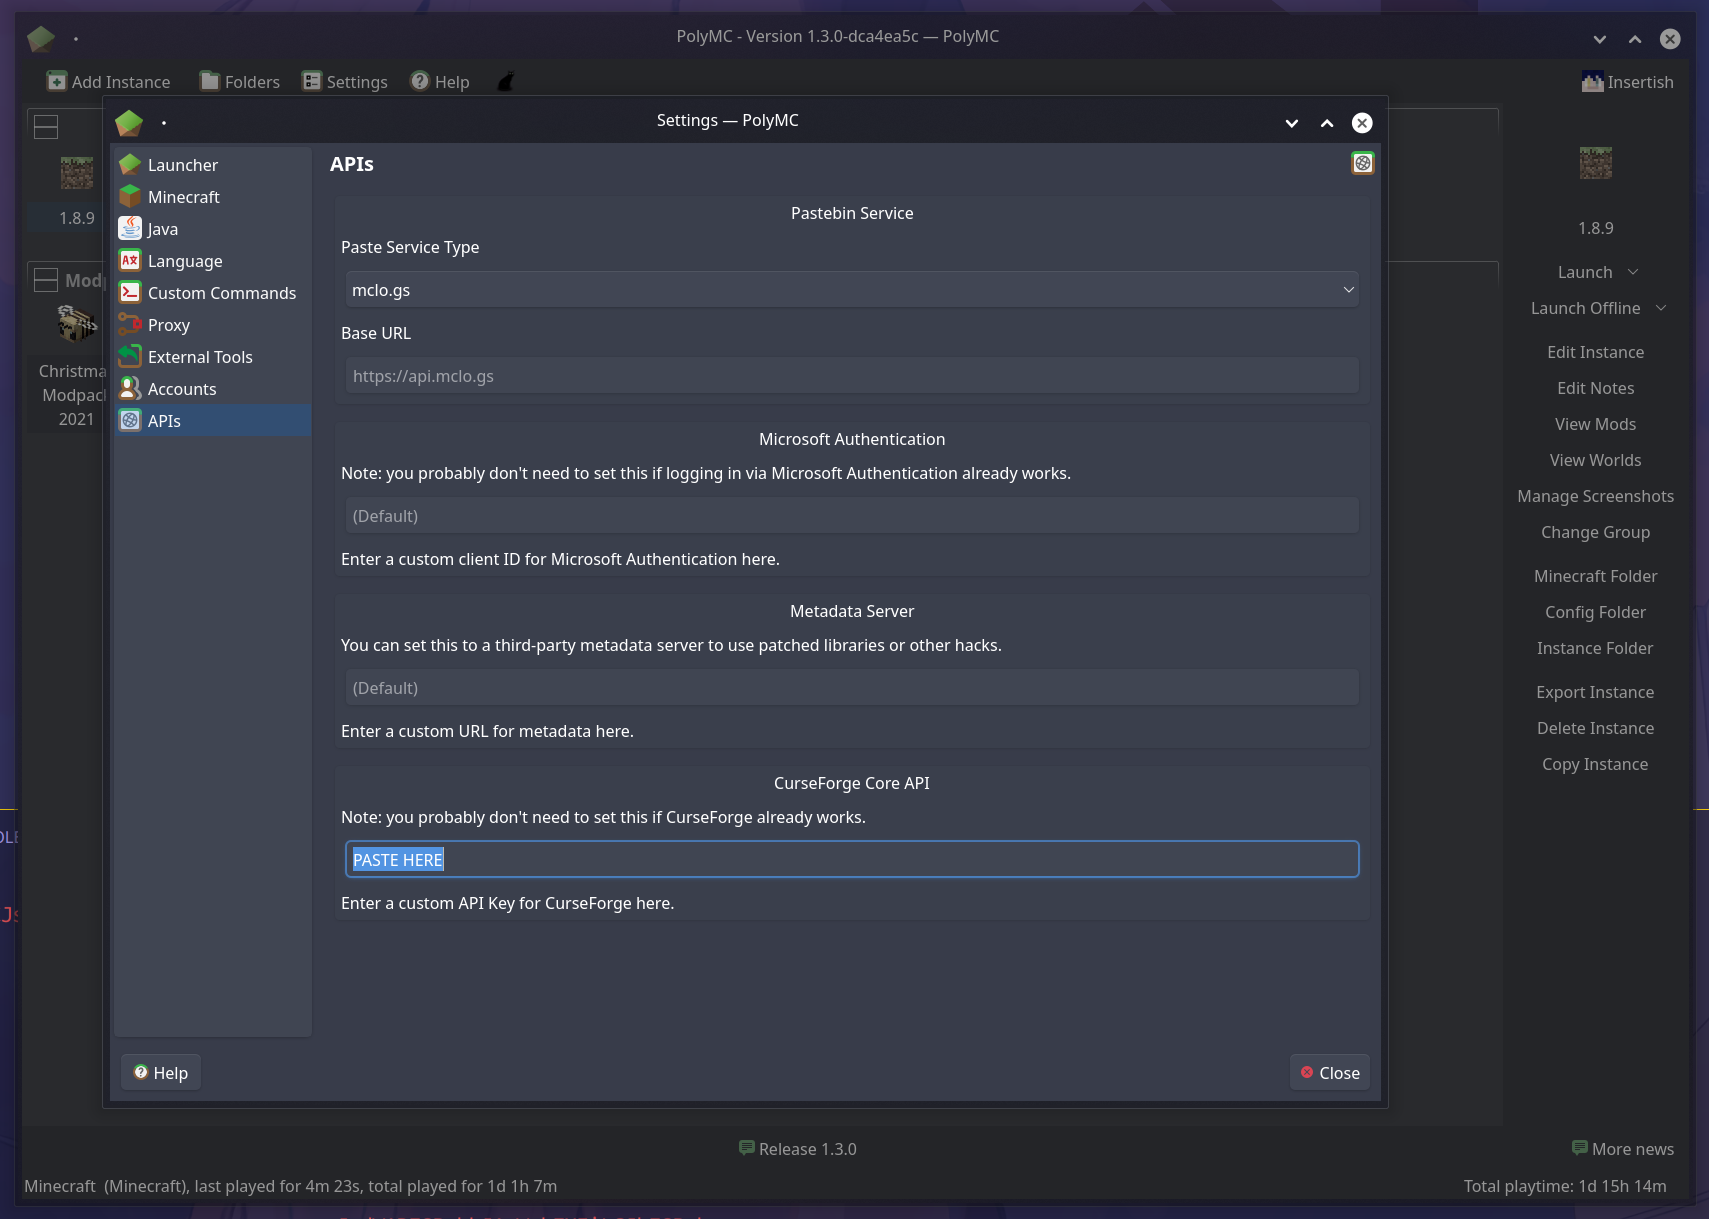Collapse the Modpacks group toggle
Screen dimensions: 1709x1219
(46, 280)
